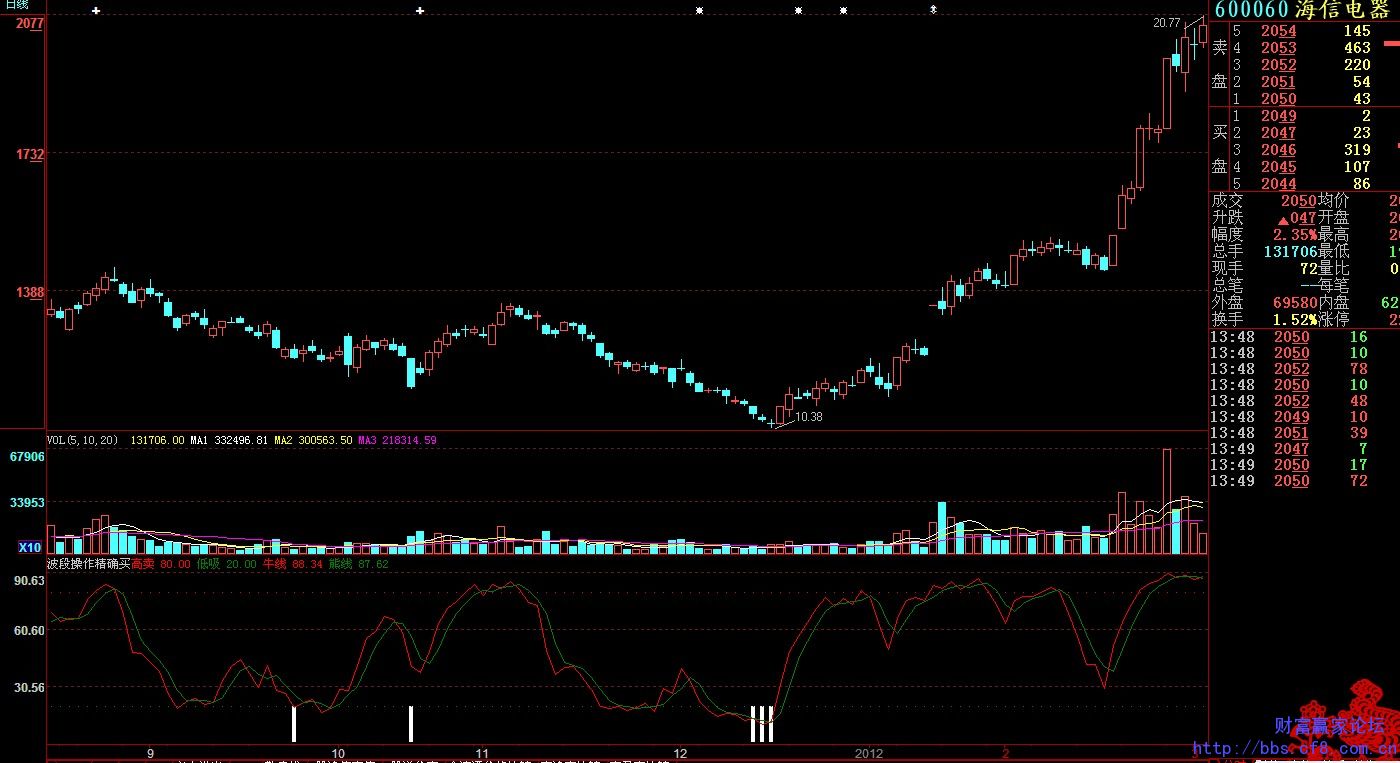
Task: Click the tallest volume bar
Action: [1166, 501]
